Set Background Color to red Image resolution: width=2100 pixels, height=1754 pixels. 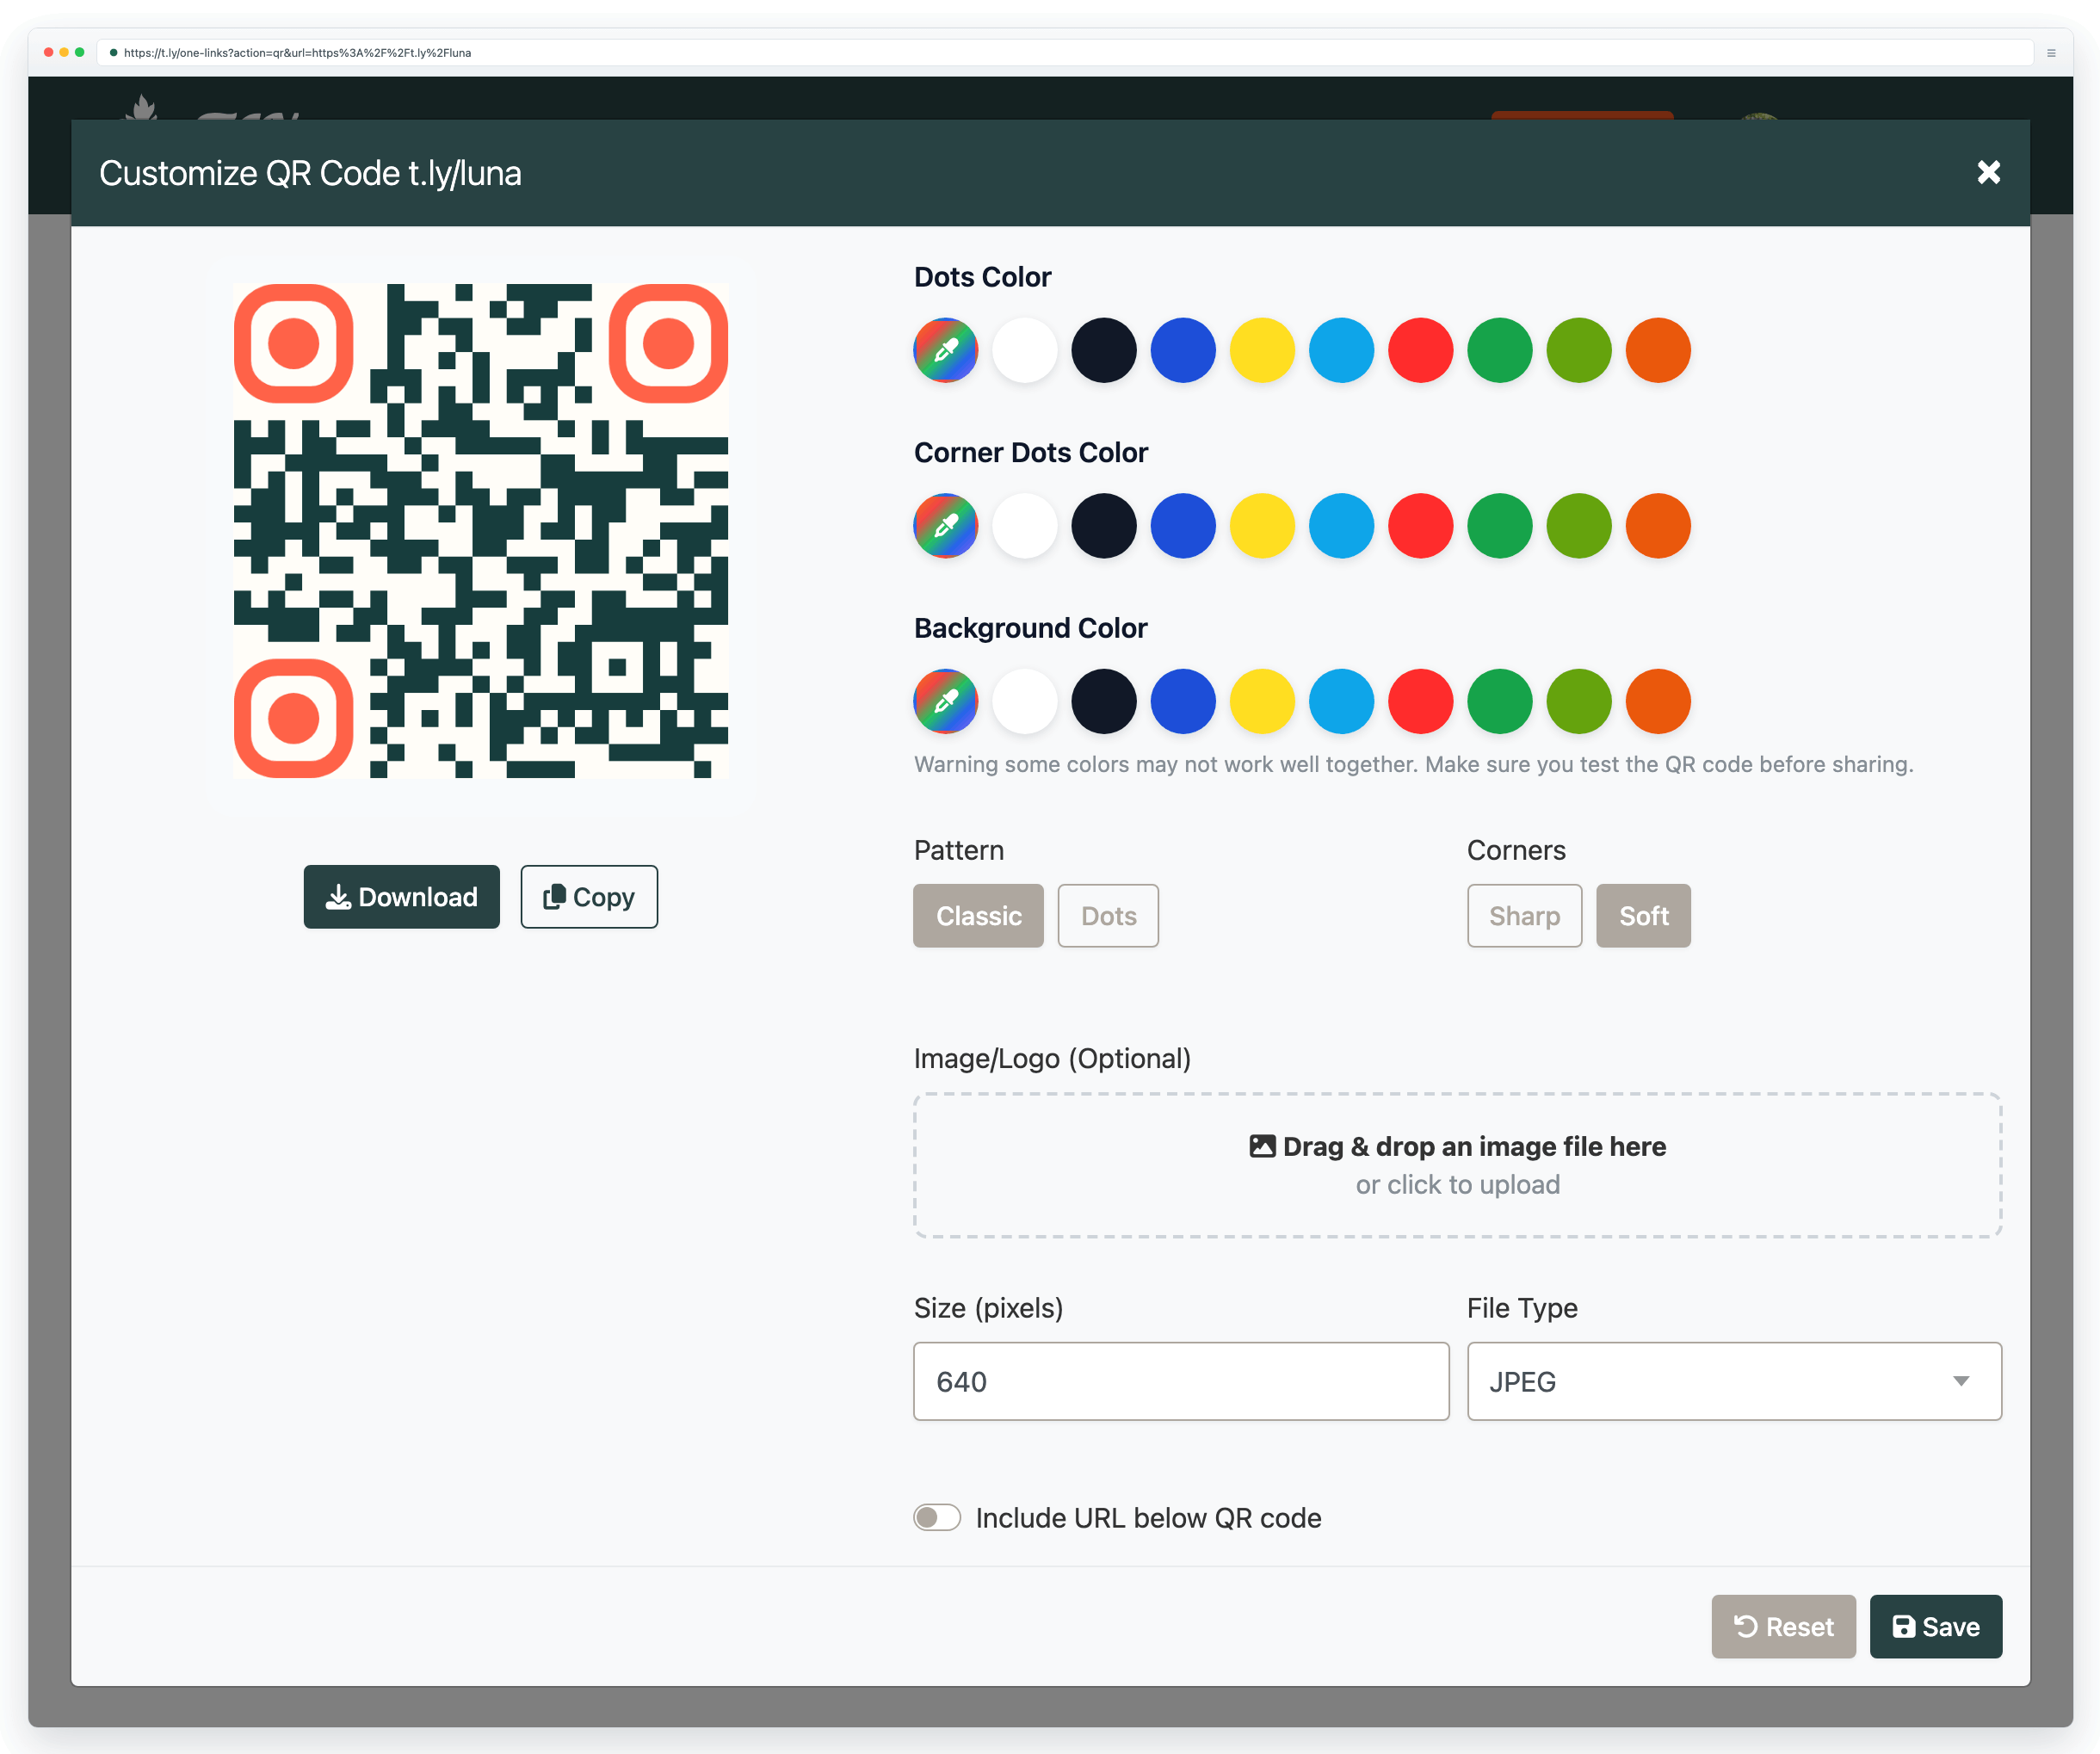1420,701
